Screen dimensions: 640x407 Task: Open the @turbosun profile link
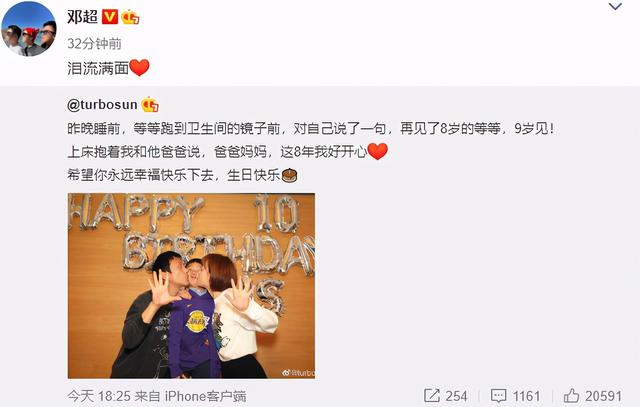(x=102, y=105)
